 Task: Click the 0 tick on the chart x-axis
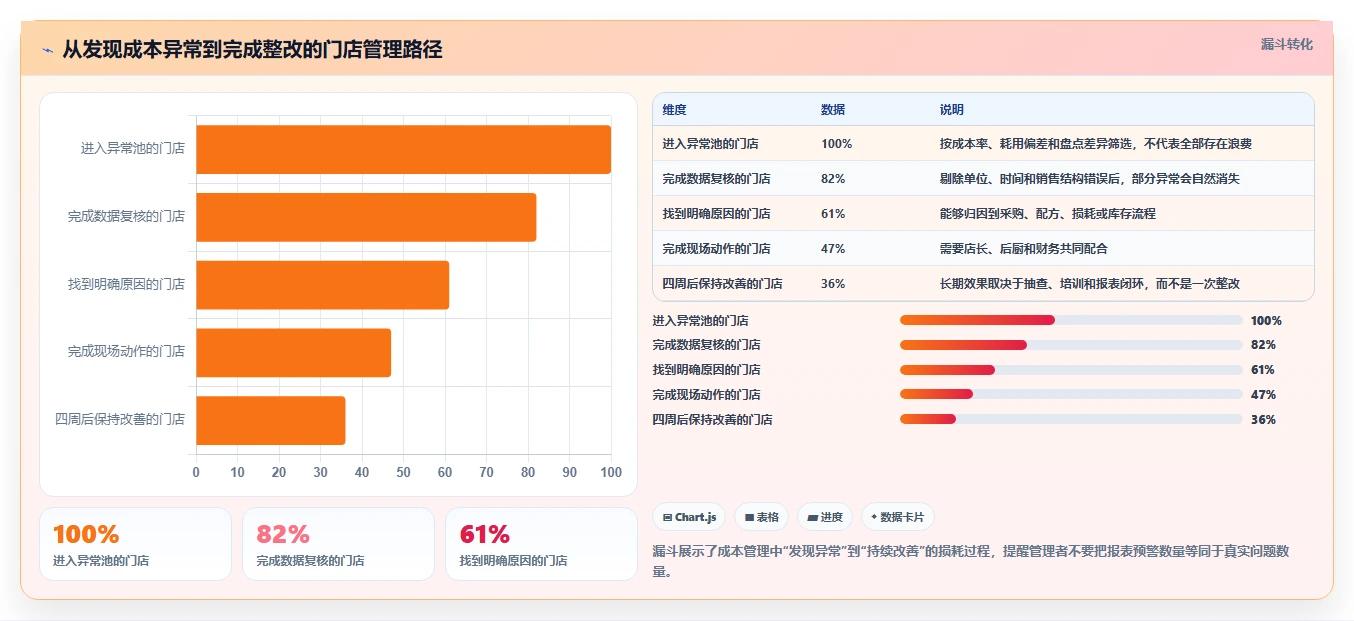point(196,472)
